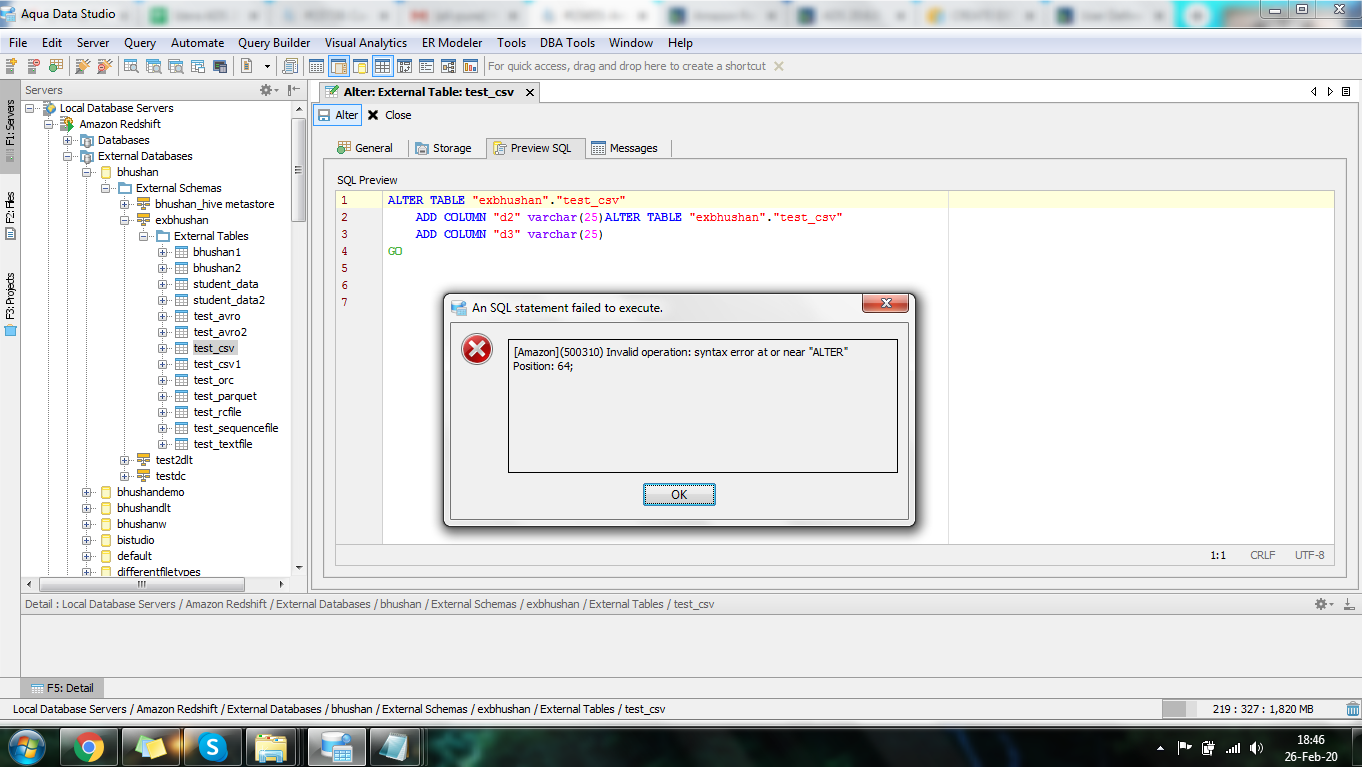Expand the bhushandemo database node
The width and height of the screenshot is (1362, 769).
pos(87,492)
